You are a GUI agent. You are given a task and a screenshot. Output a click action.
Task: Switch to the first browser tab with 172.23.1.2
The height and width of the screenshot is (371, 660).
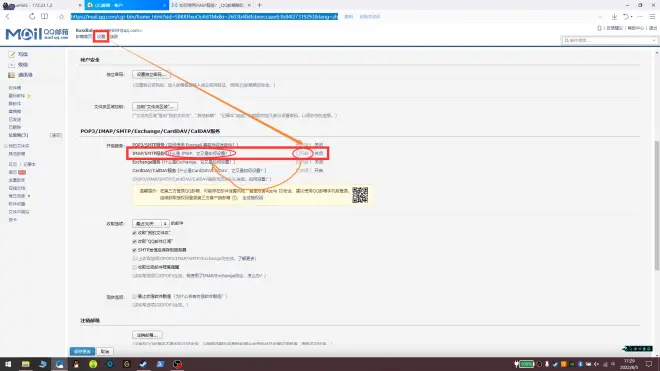(41, 5)
